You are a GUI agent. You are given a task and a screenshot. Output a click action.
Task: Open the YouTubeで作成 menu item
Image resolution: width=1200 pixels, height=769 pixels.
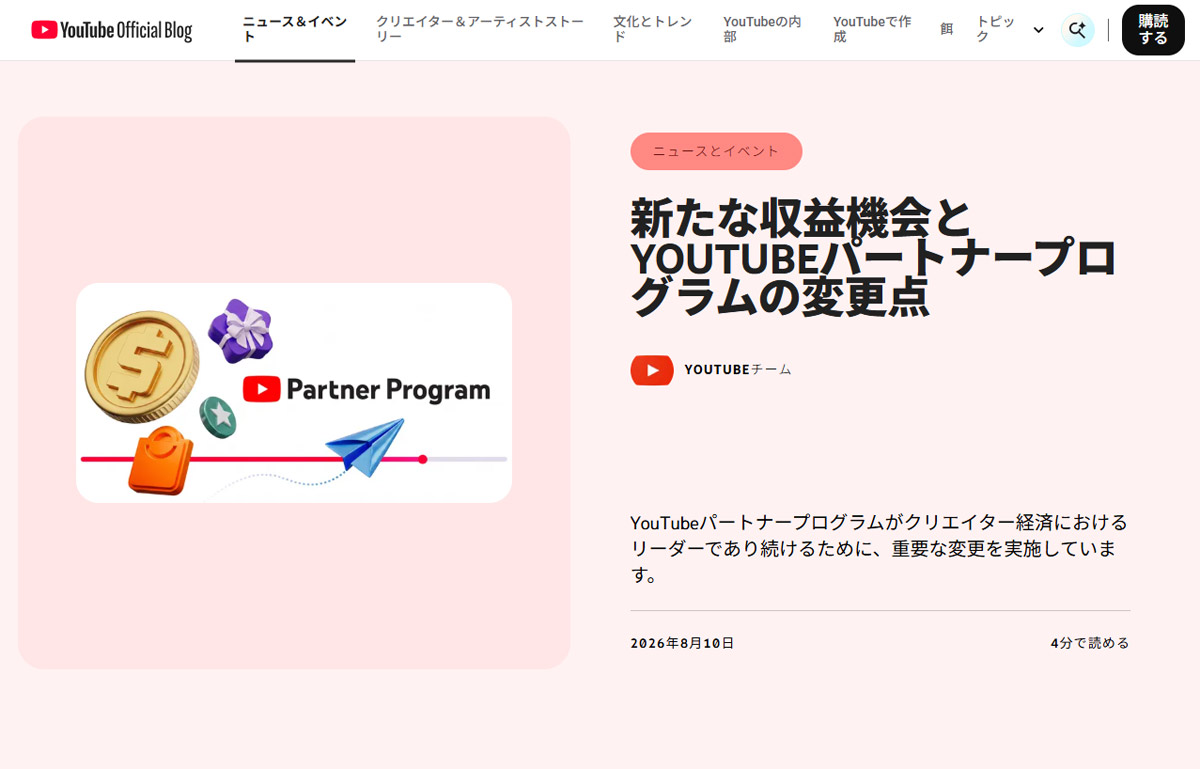[x=872, y=30]
